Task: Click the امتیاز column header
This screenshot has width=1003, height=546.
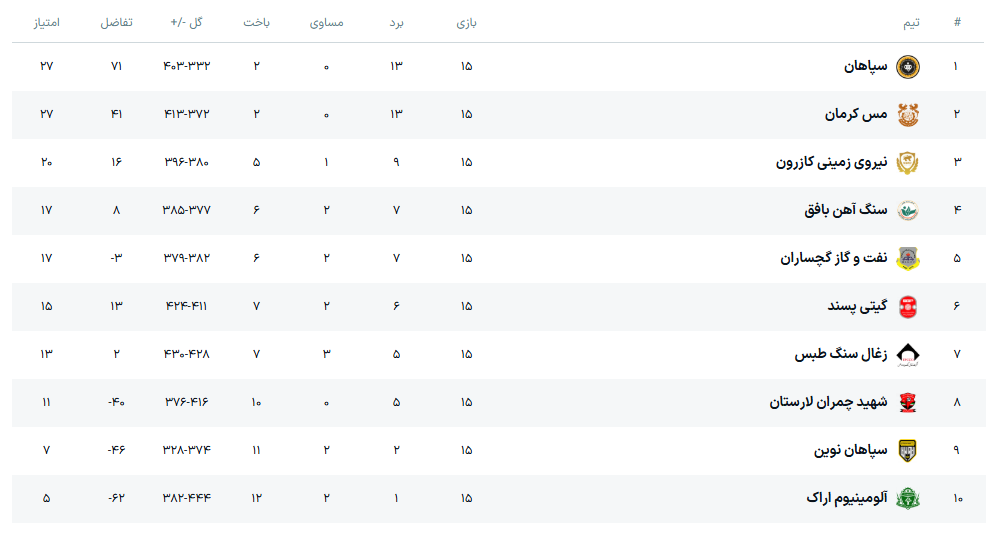Action: point(46,22)
